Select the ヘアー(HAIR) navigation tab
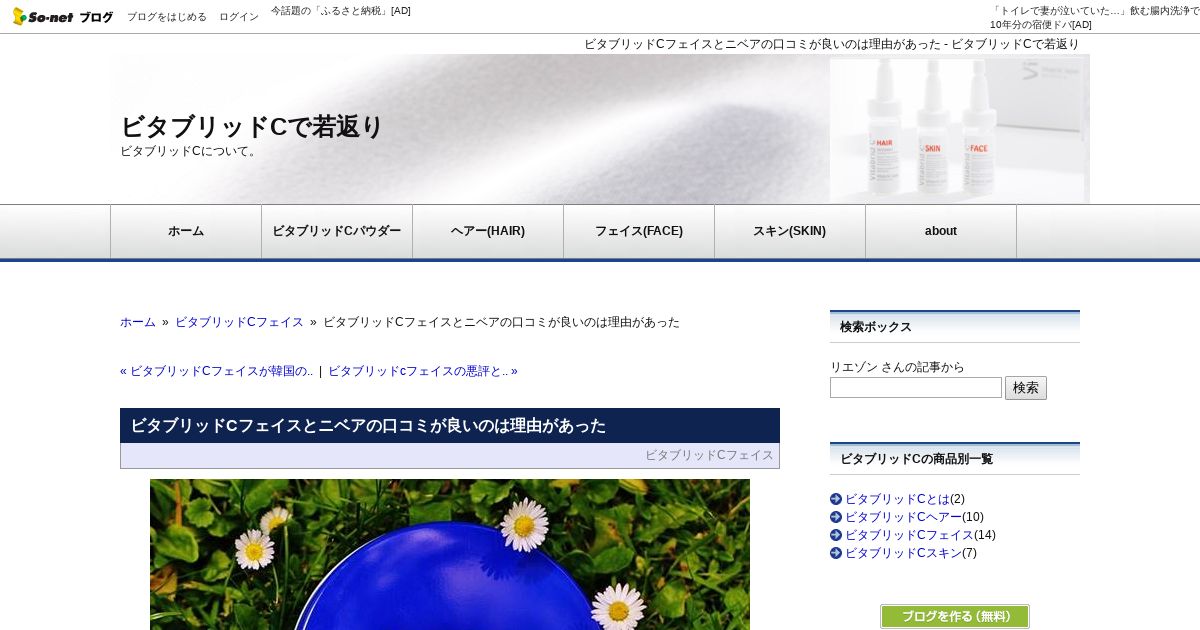1200x630 pixels. 488,231
